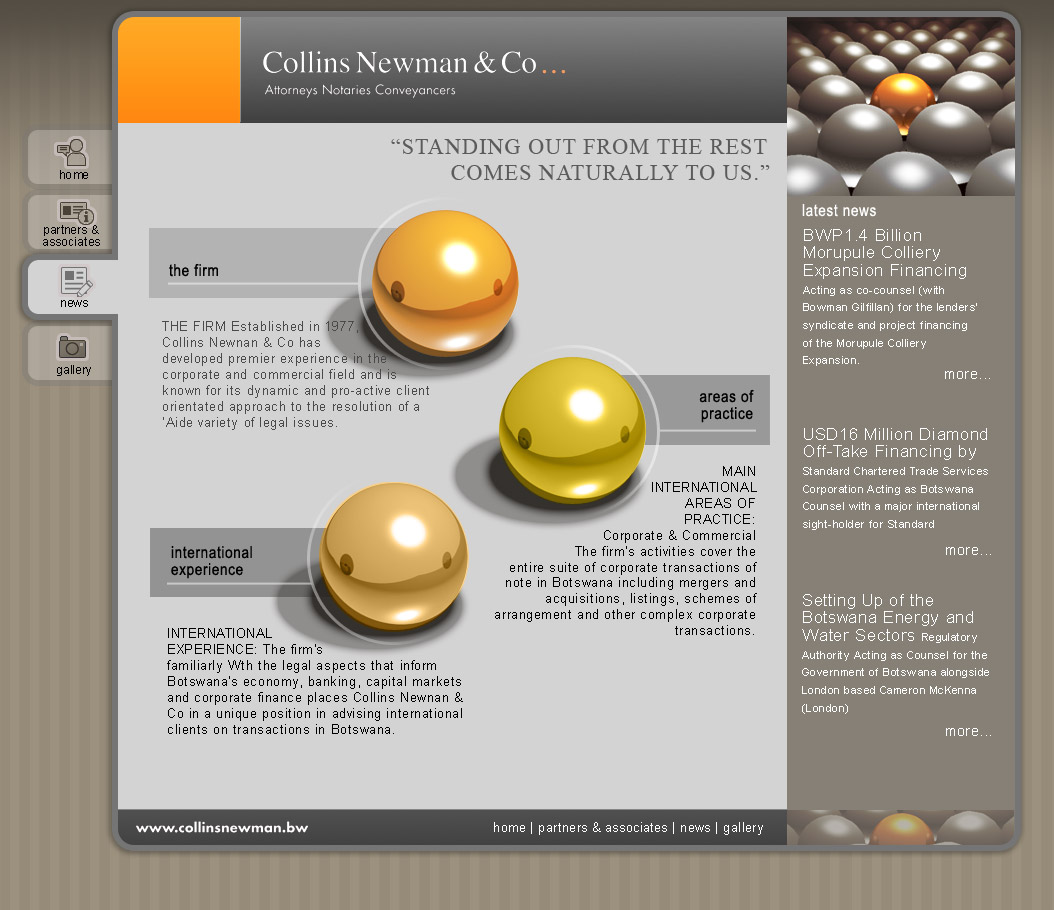Read more on Morupule Colliery financing
Screen dimensions: 1054x910
967,375
